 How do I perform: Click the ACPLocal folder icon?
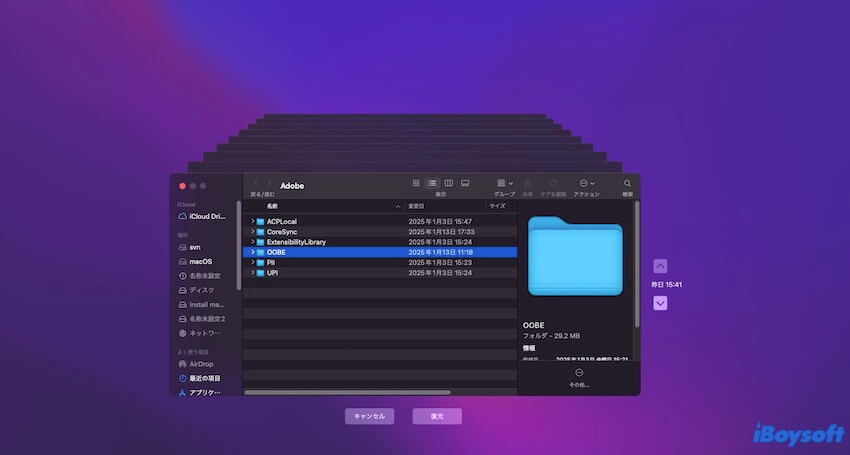click(260, 221)
